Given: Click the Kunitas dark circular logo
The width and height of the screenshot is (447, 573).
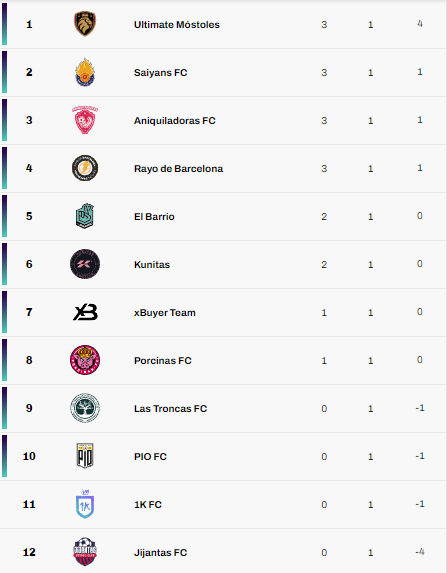Looking at the screenshot, I should (x=85, y=264).
